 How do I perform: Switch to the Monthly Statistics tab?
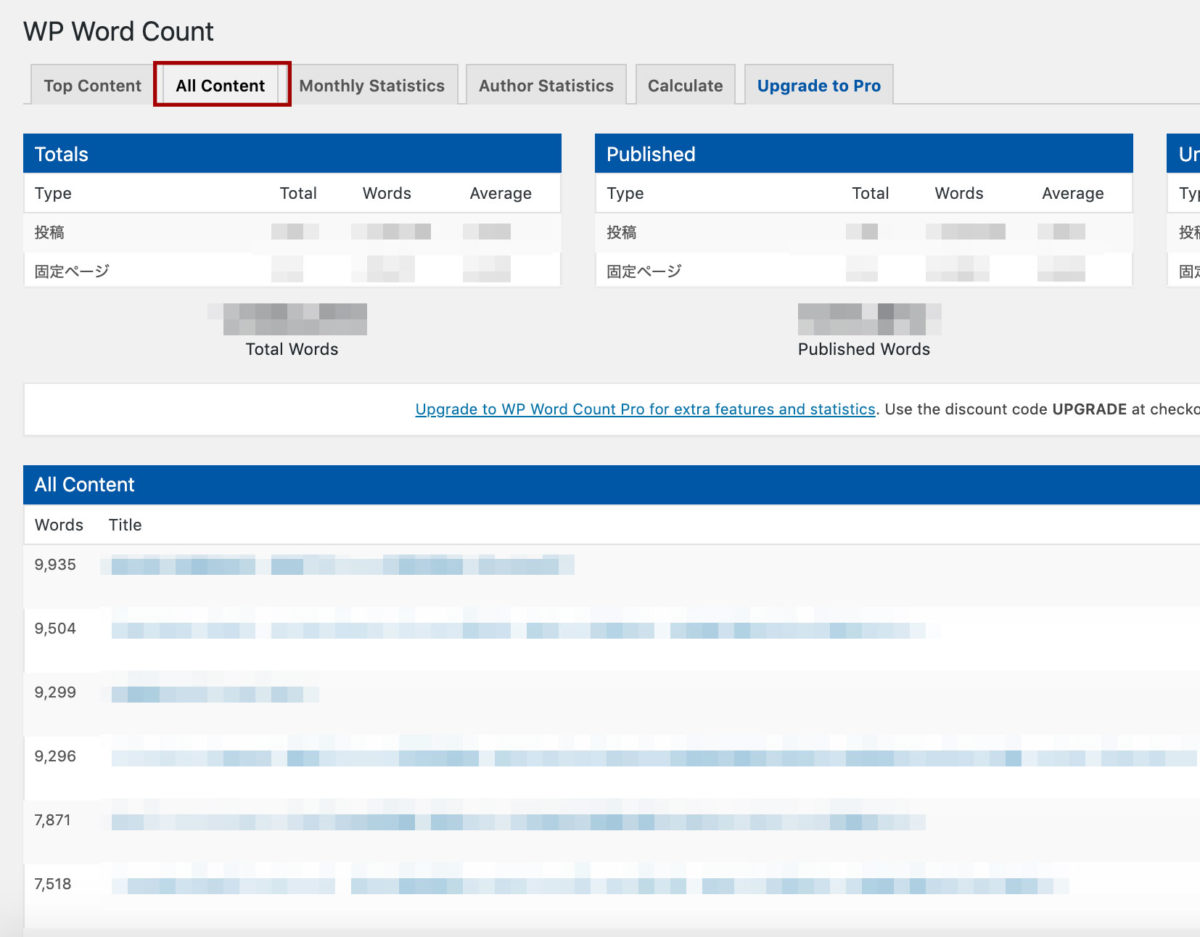371,86
